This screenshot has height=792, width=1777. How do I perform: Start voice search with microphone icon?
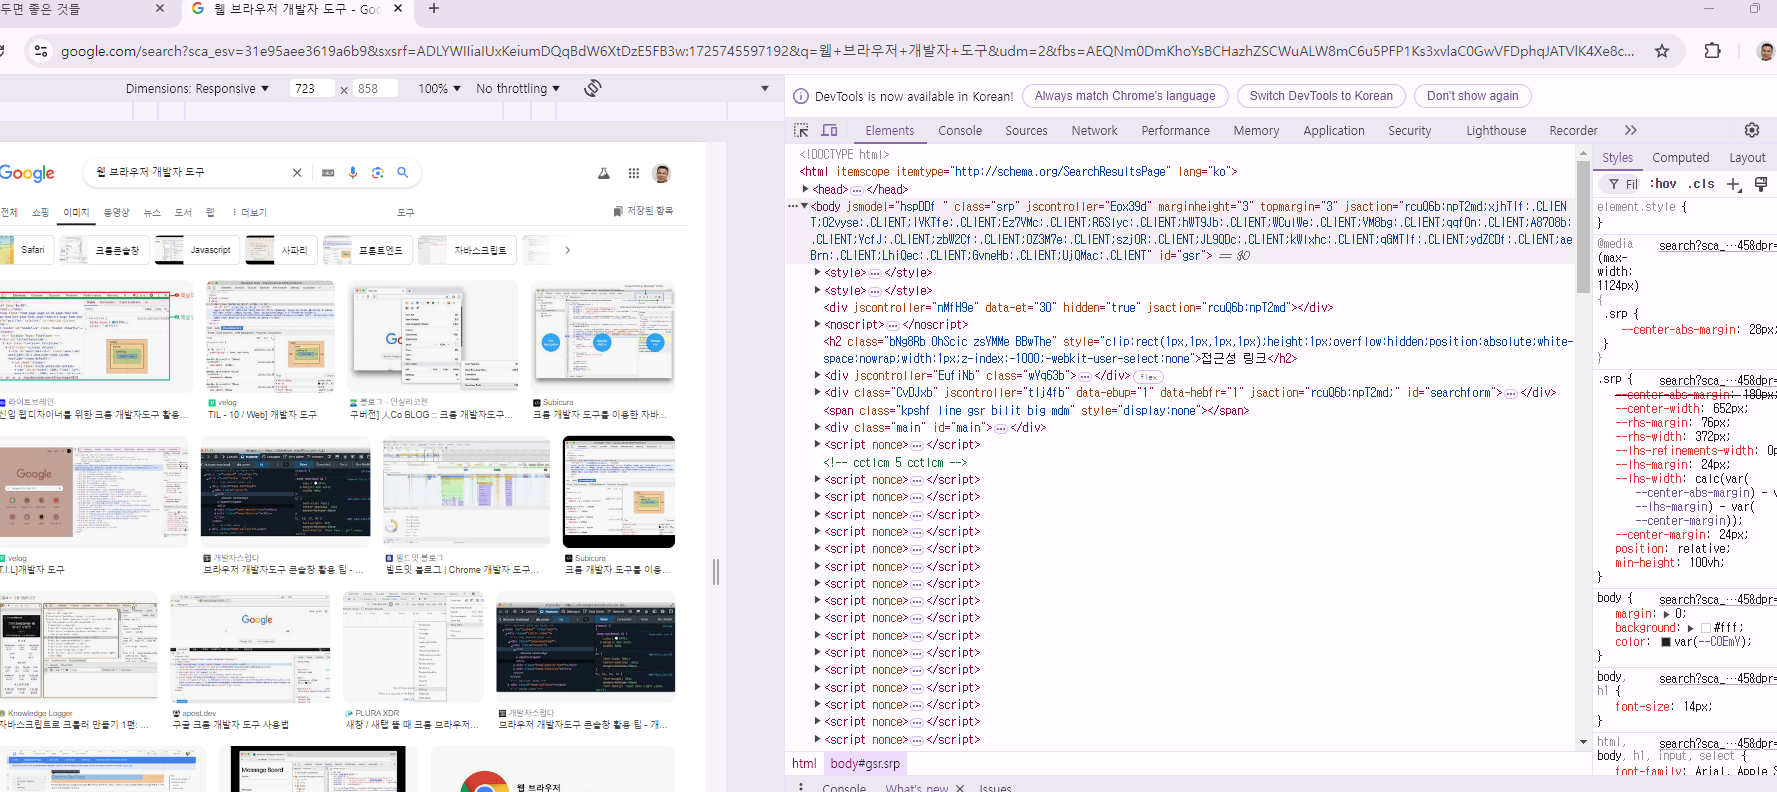353,172
